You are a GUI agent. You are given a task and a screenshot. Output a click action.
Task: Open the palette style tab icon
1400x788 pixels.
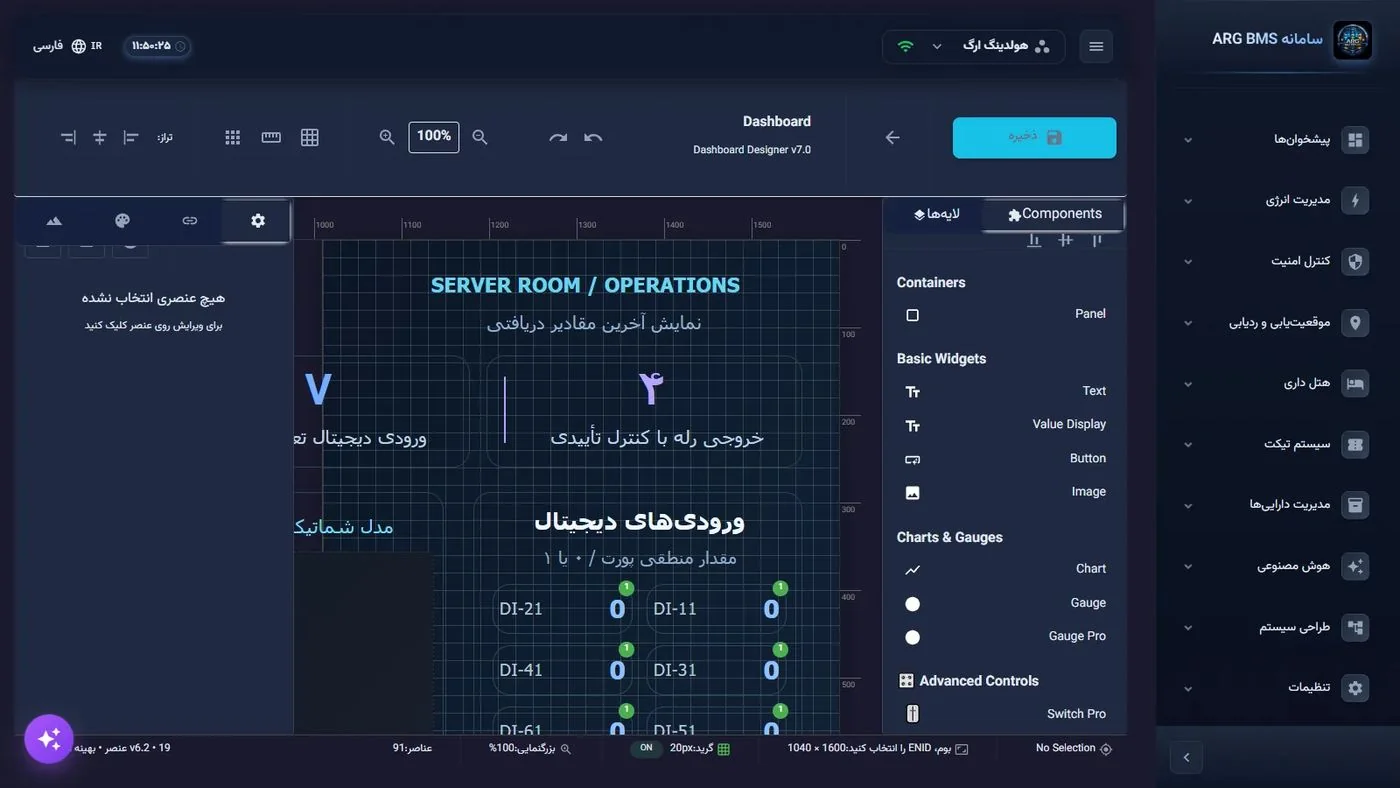pyautogui.click(x=122, y=221)
